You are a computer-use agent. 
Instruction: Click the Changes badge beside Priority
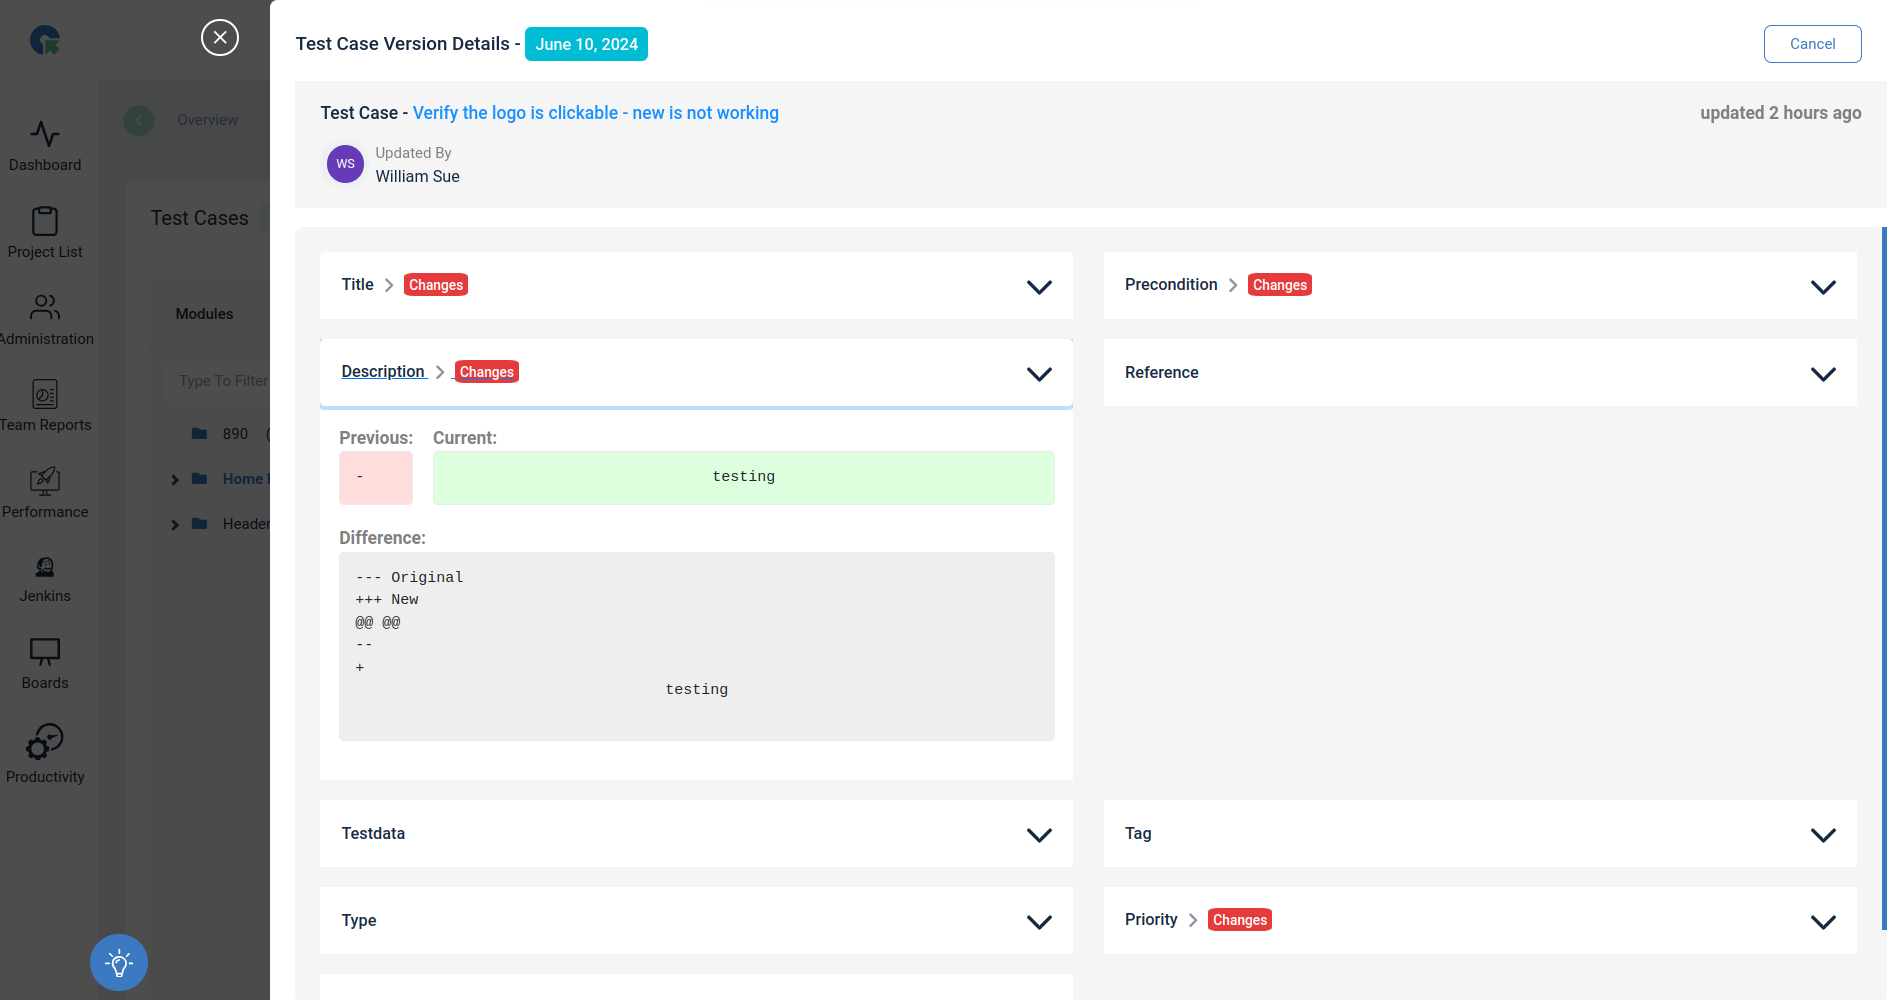pyautogui.click(x=1239, y=920)
